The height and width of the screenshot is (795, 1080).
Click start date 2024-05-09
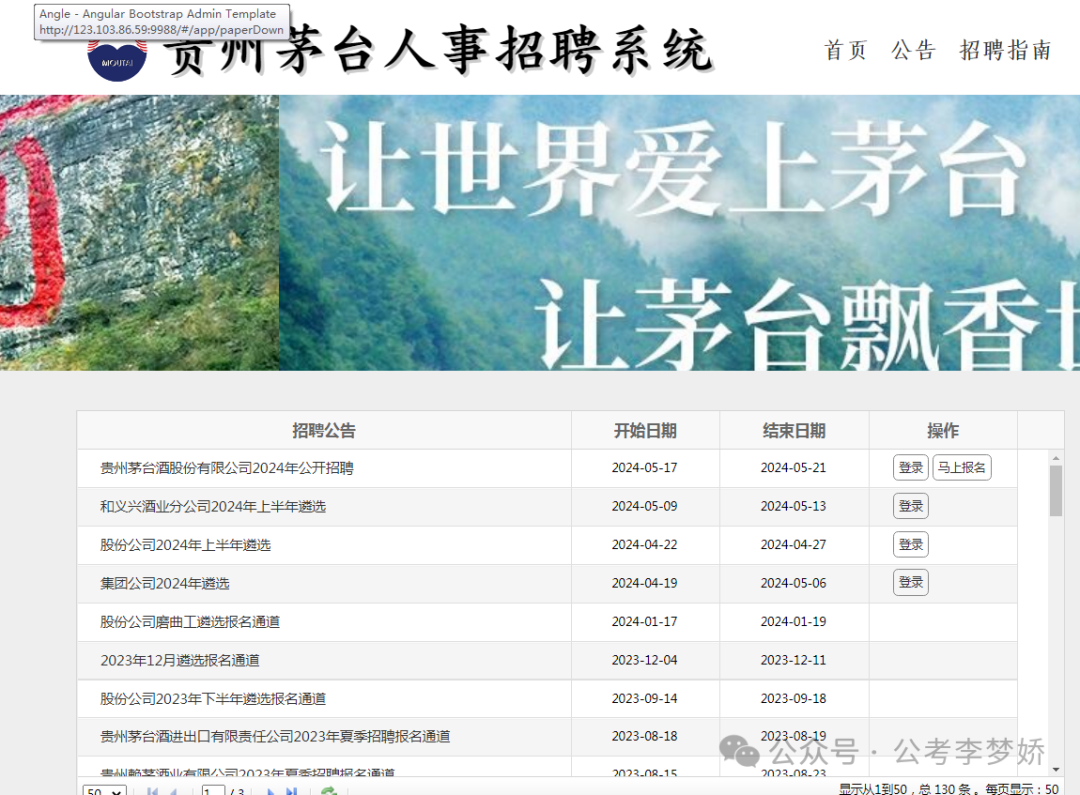click(x=645, y=506)
